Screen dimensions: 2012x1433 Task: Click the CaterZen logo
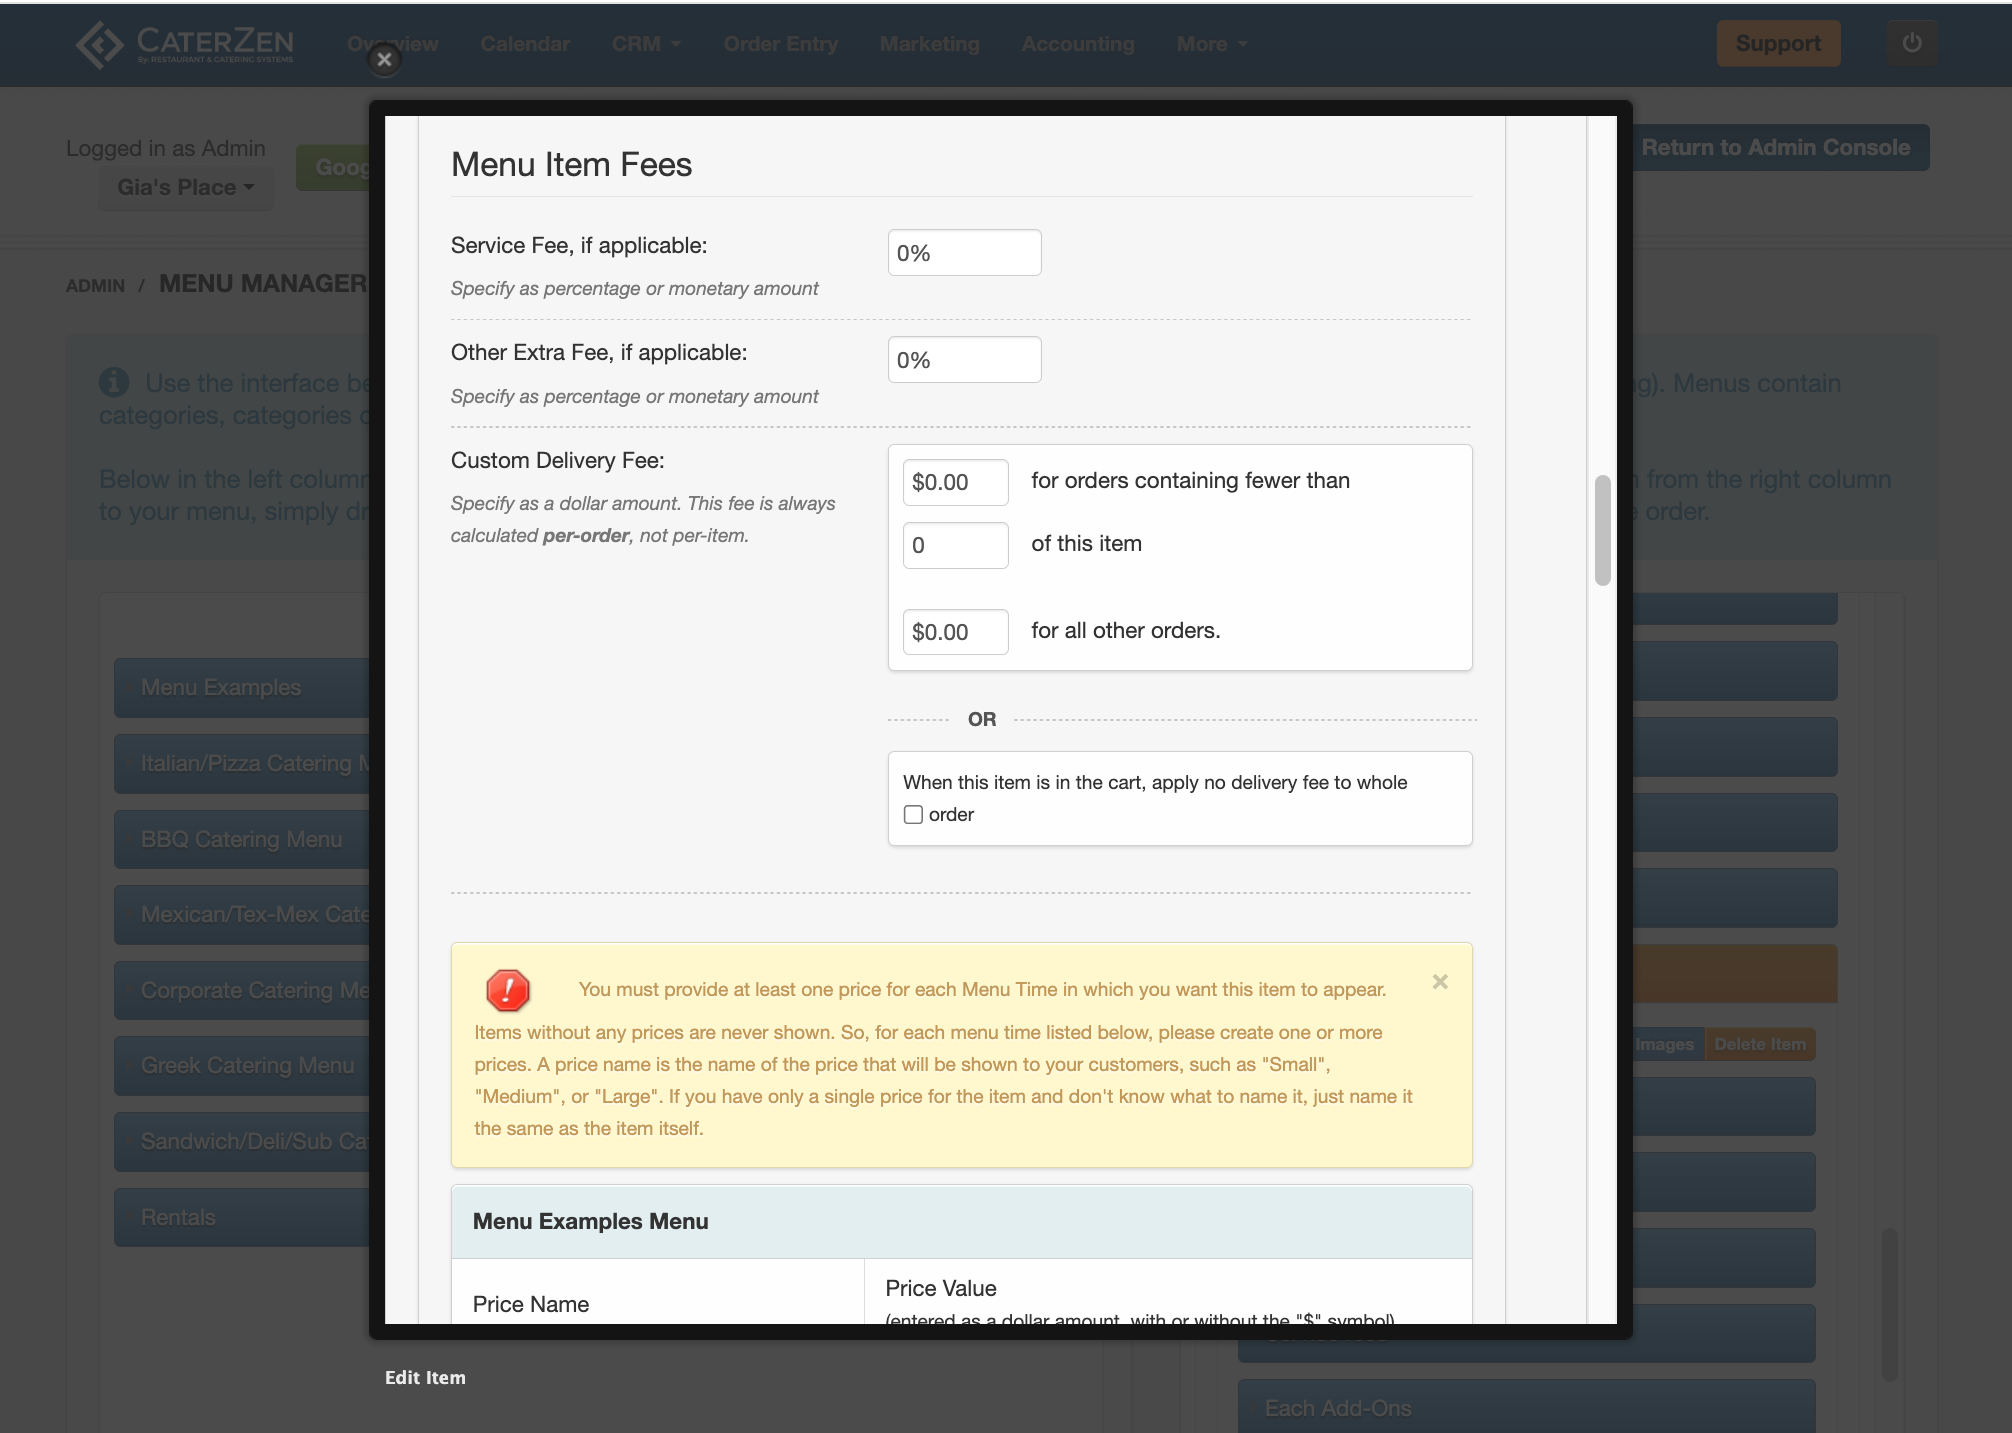pos(185,44)
